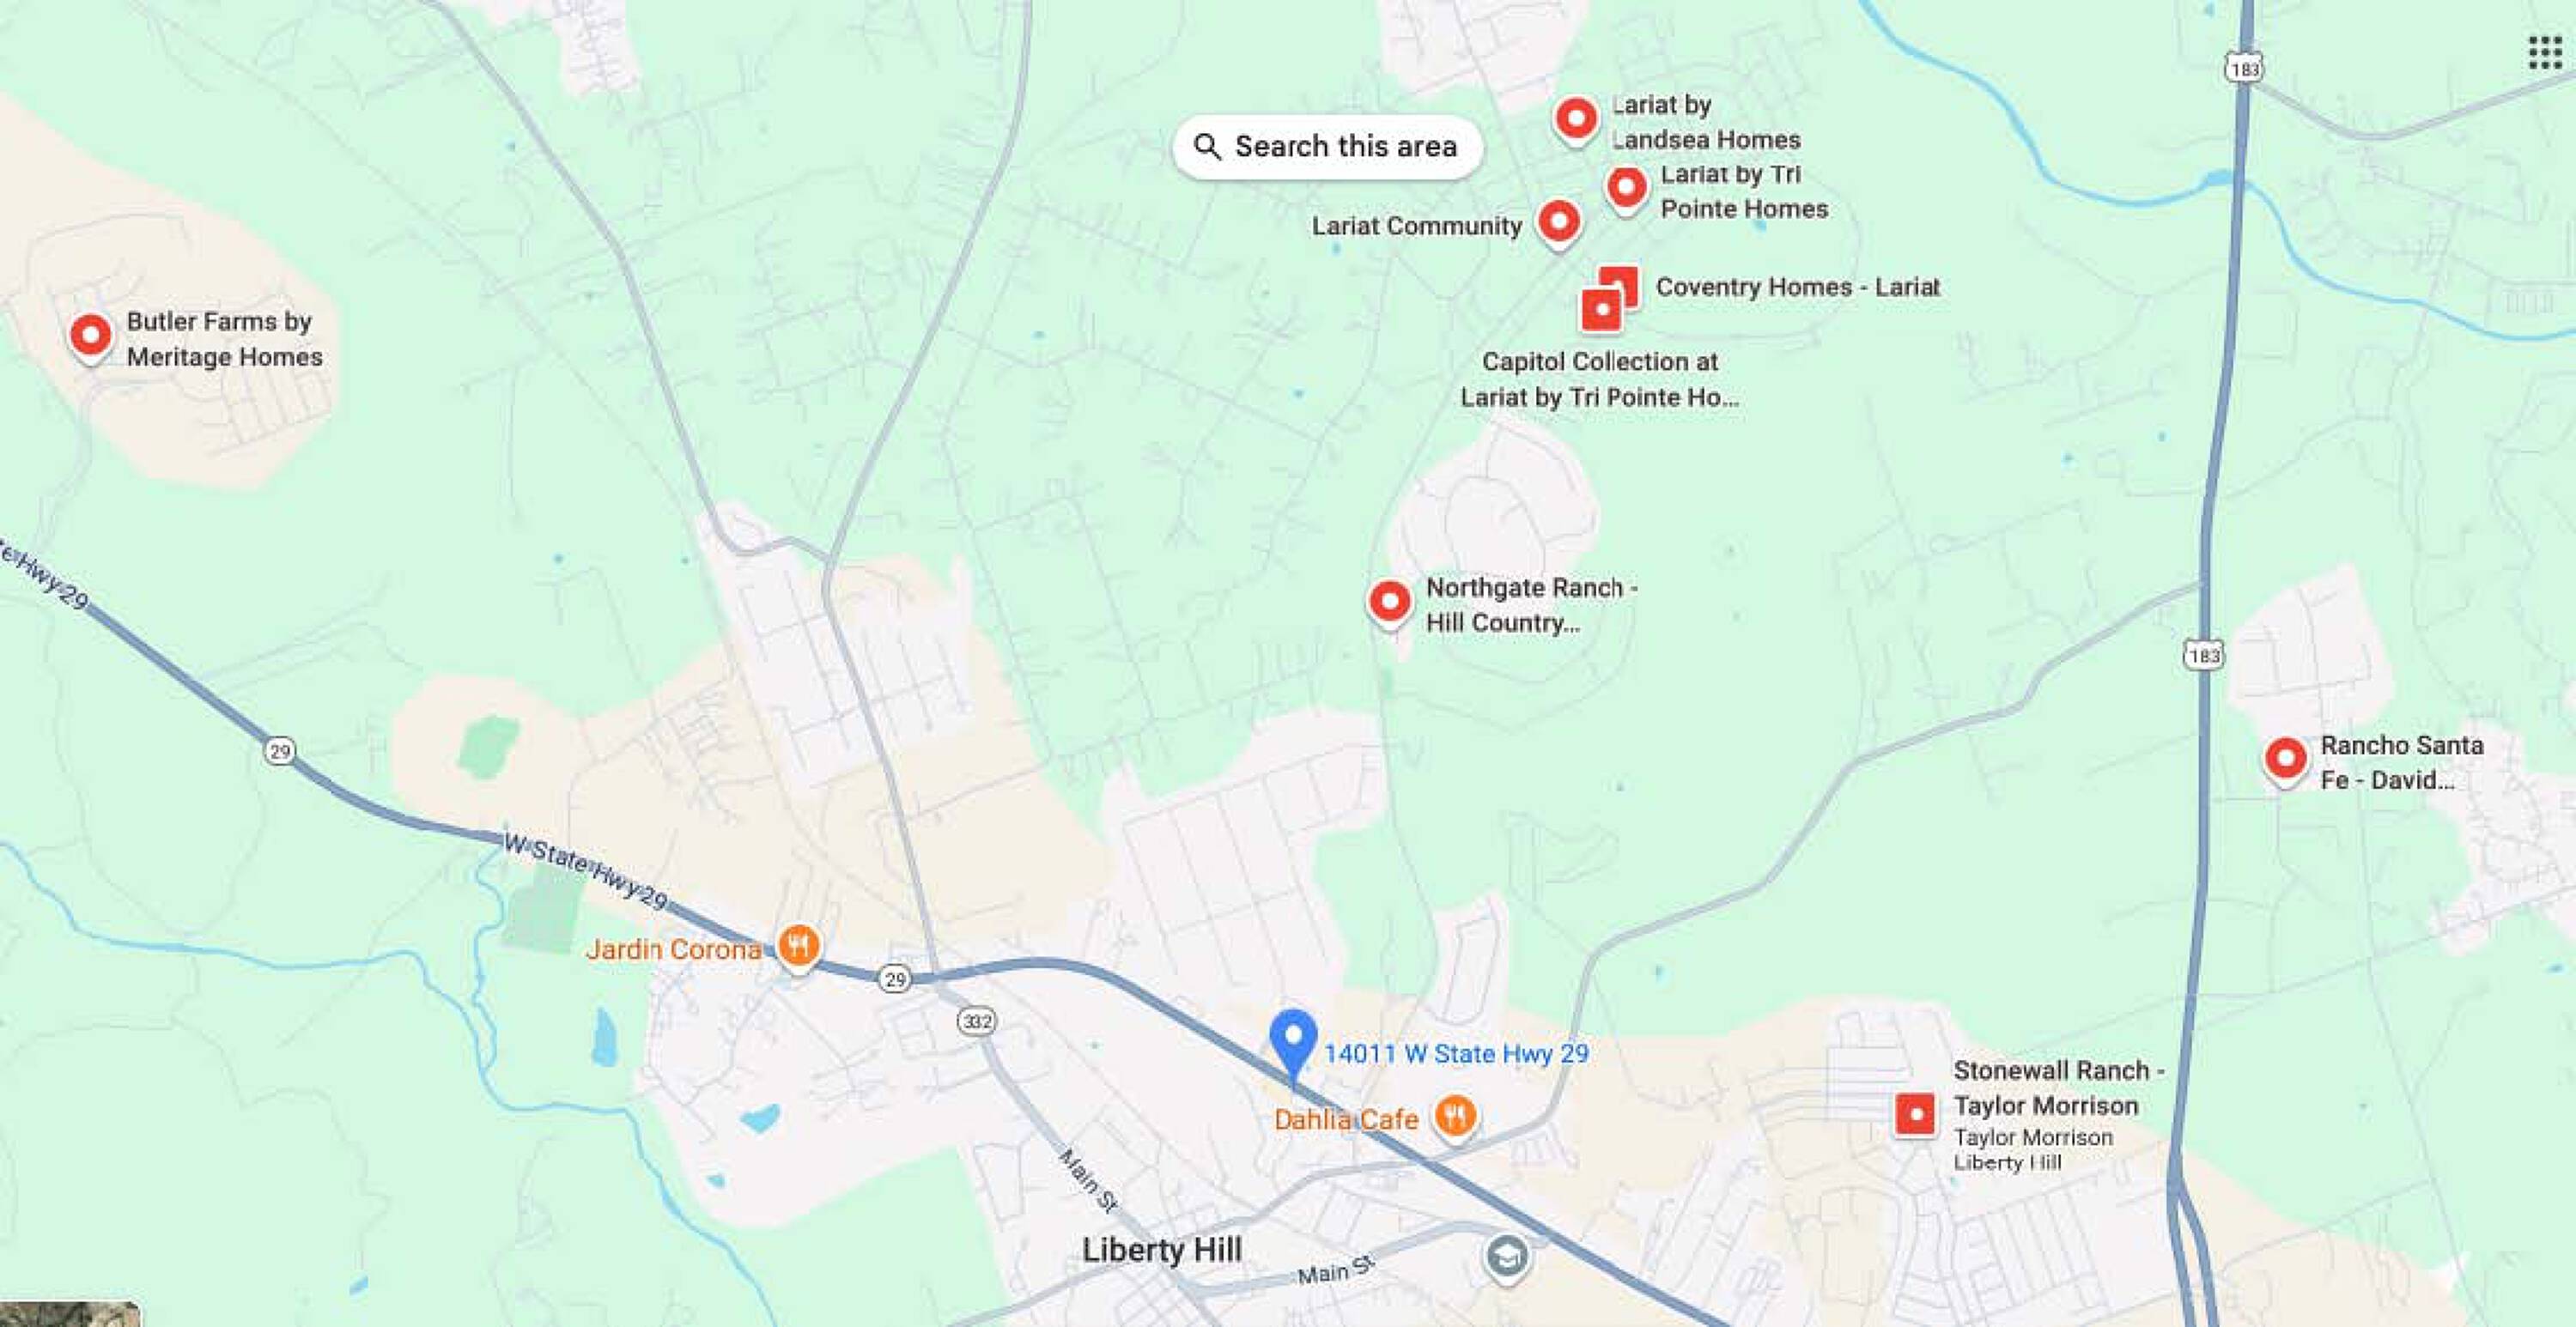Open the Northgate Ranch - Hill Country pin
The width and height of the screenshot is (2576, 1327).
(1389, 604)
